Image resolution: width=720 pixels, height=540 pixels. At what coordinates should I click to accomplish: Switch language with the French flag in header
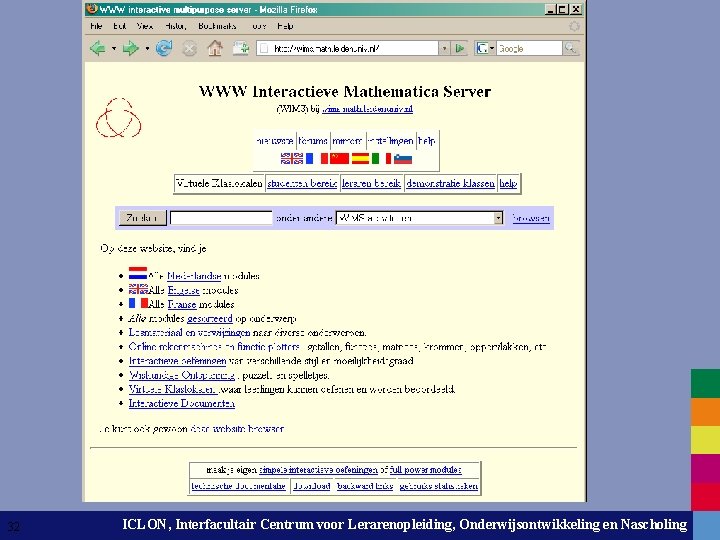coord(317,158)
